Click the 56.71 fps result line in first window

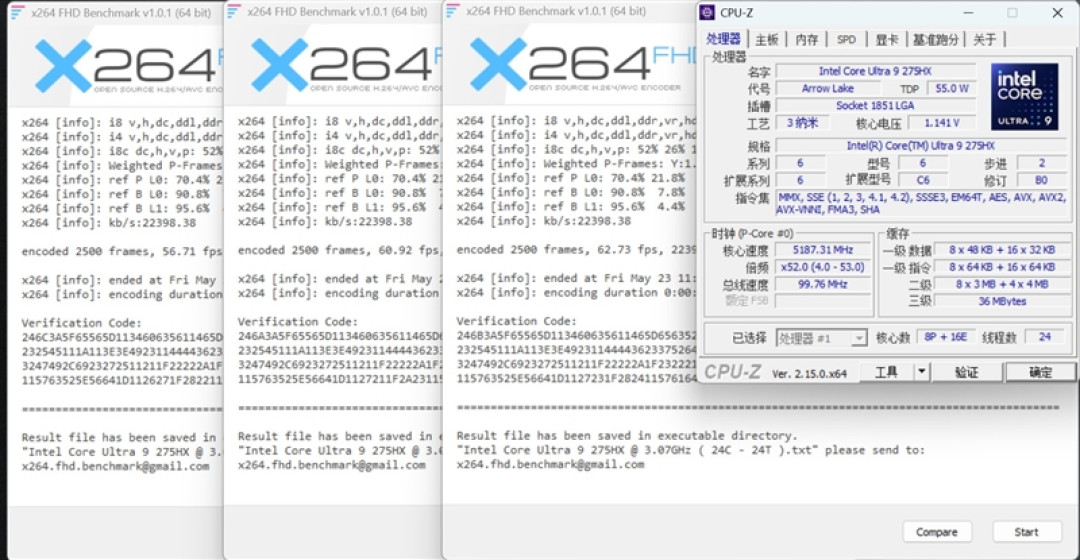[x=122, y=251]
